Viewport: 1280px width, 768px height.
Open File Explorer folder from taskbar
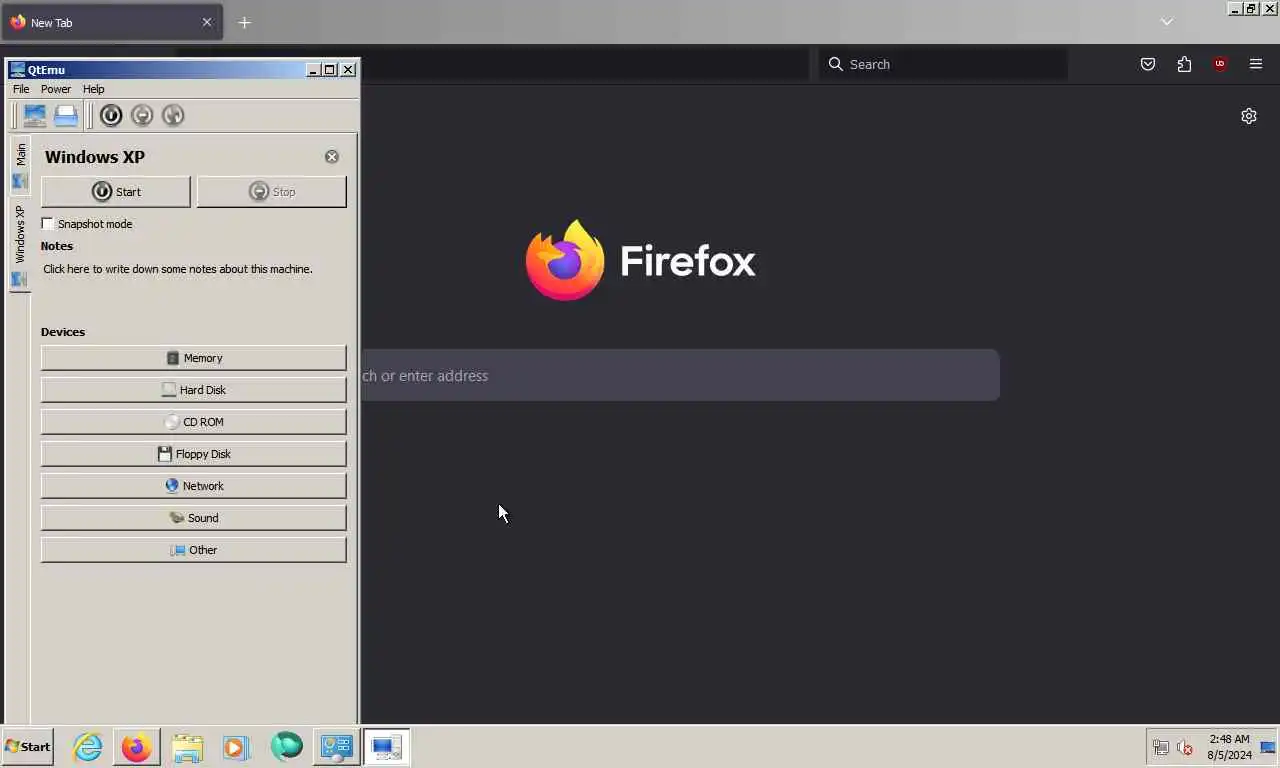tap(187, 747)
